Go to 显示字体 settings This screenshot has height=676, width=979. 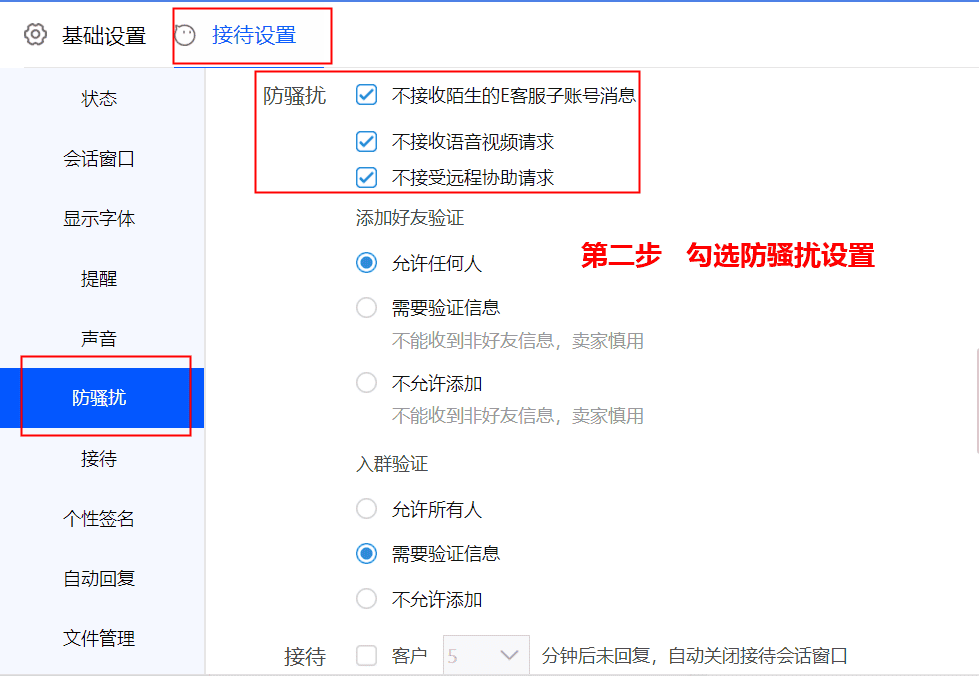click(100, 218)
